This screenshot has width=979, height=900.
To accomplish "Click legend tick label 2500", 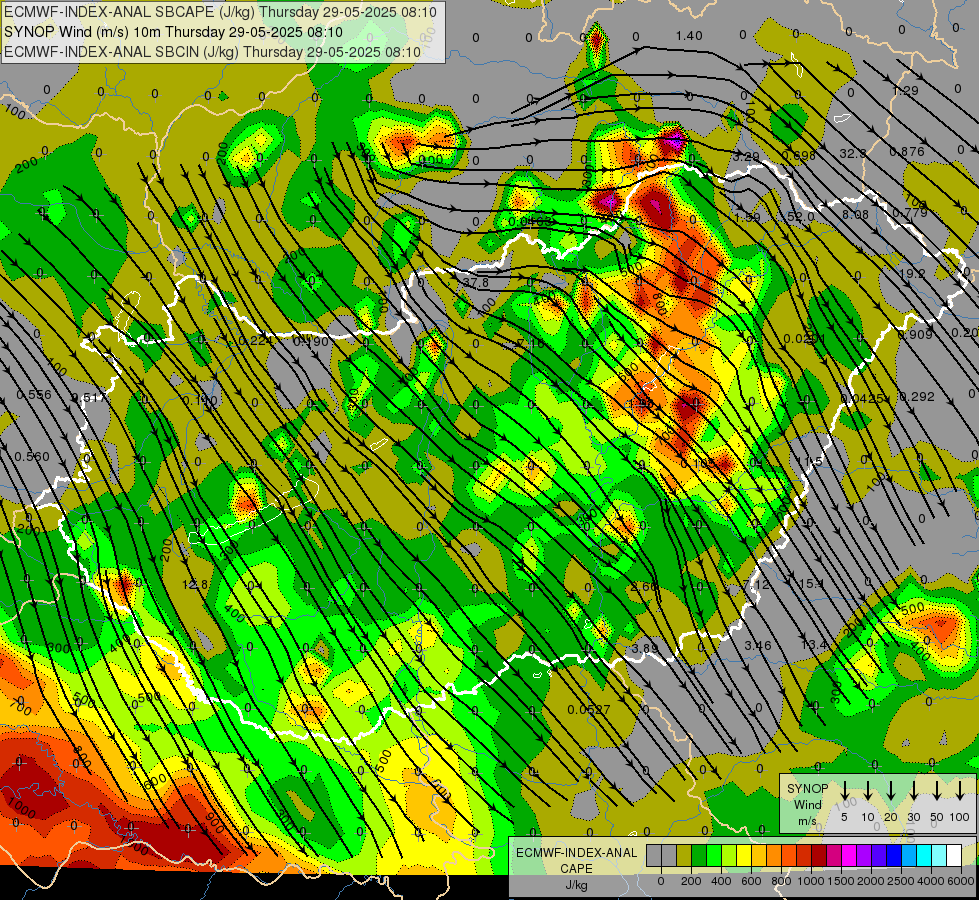I will [901, 881].
